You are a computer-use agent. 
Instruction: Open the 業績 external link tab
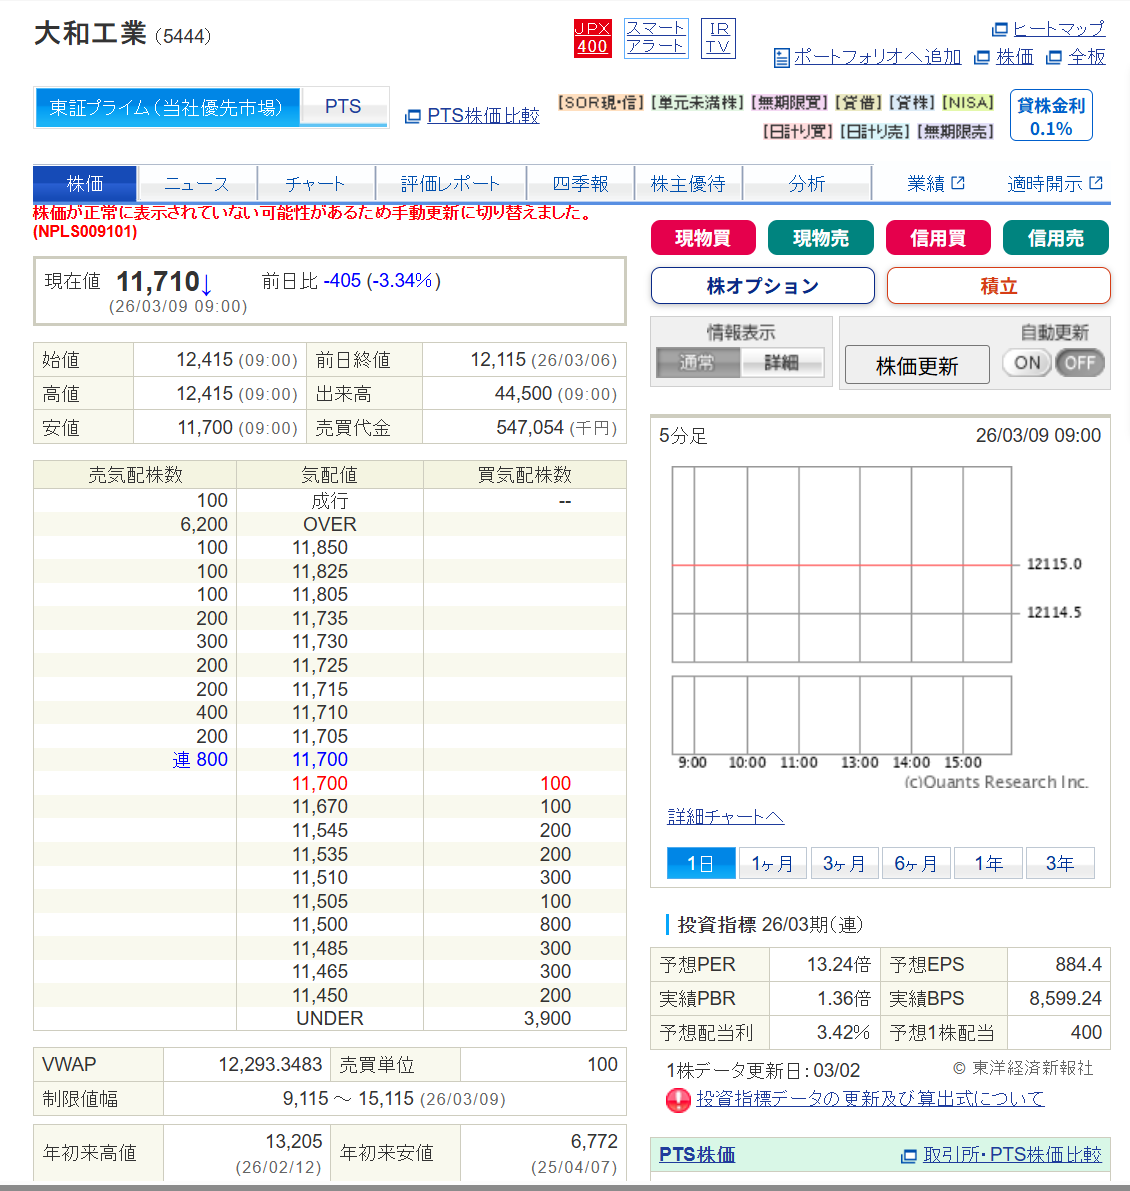pyautogui.click(x=935, y=184)
